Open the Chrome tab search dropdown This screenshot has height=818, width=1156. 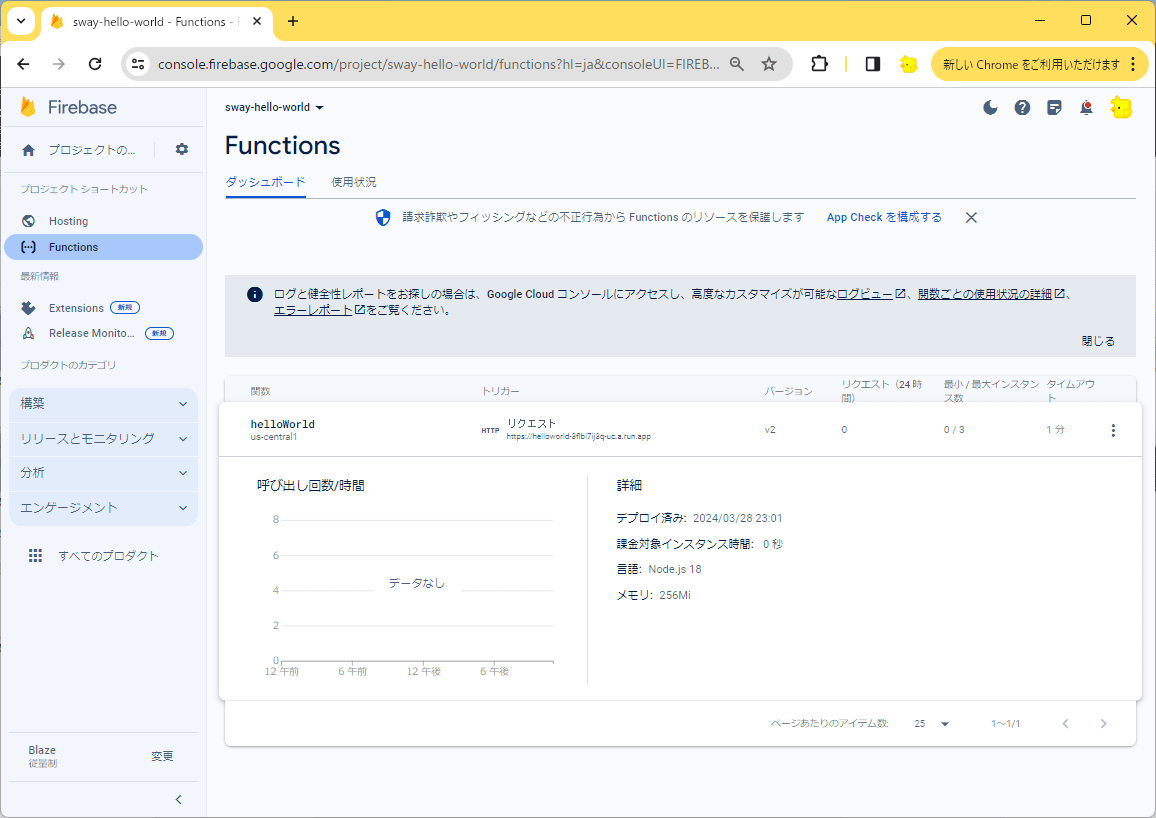pos(21,21)
